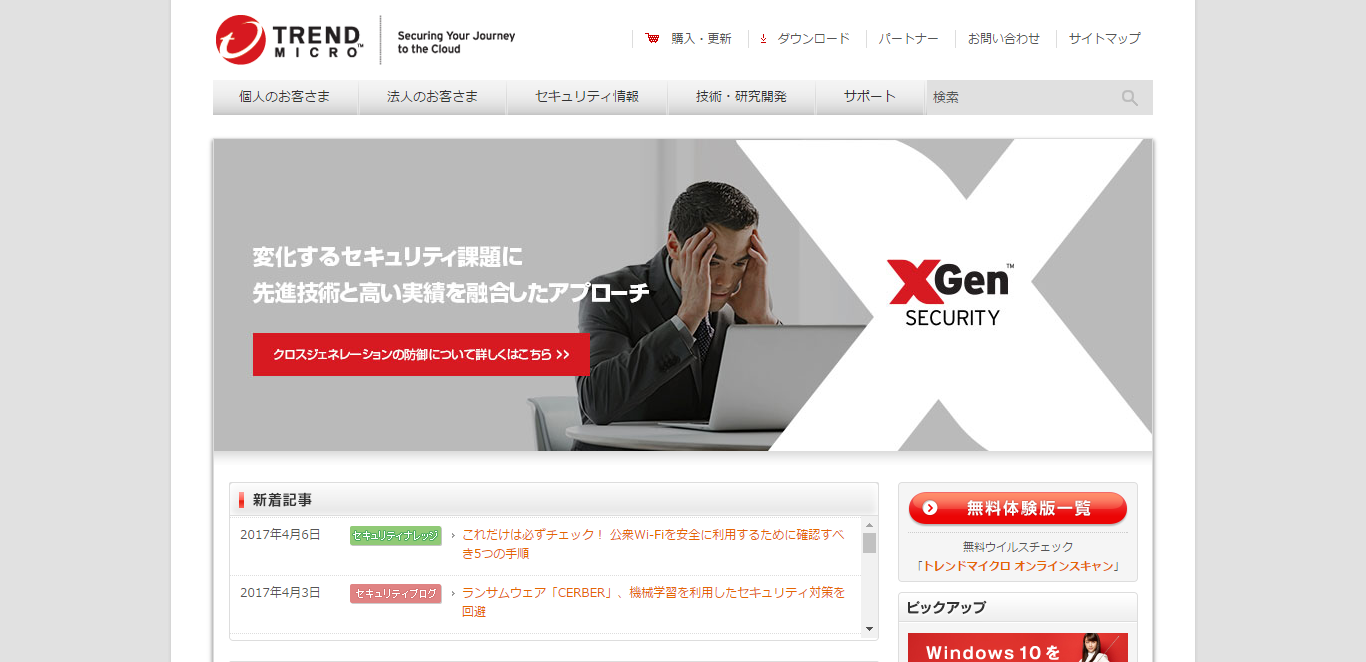This screenshot has width=1366, height=662.
Task: Open the 法人のお客さま menu
Action: (x=433, y=97)
